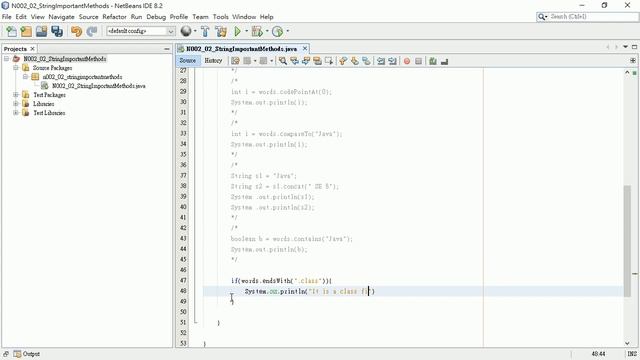This screenshot has width=640, height=360.
Task: Collapse the n002_02_stringimportantmethods package node
Action: coord(25,77)
